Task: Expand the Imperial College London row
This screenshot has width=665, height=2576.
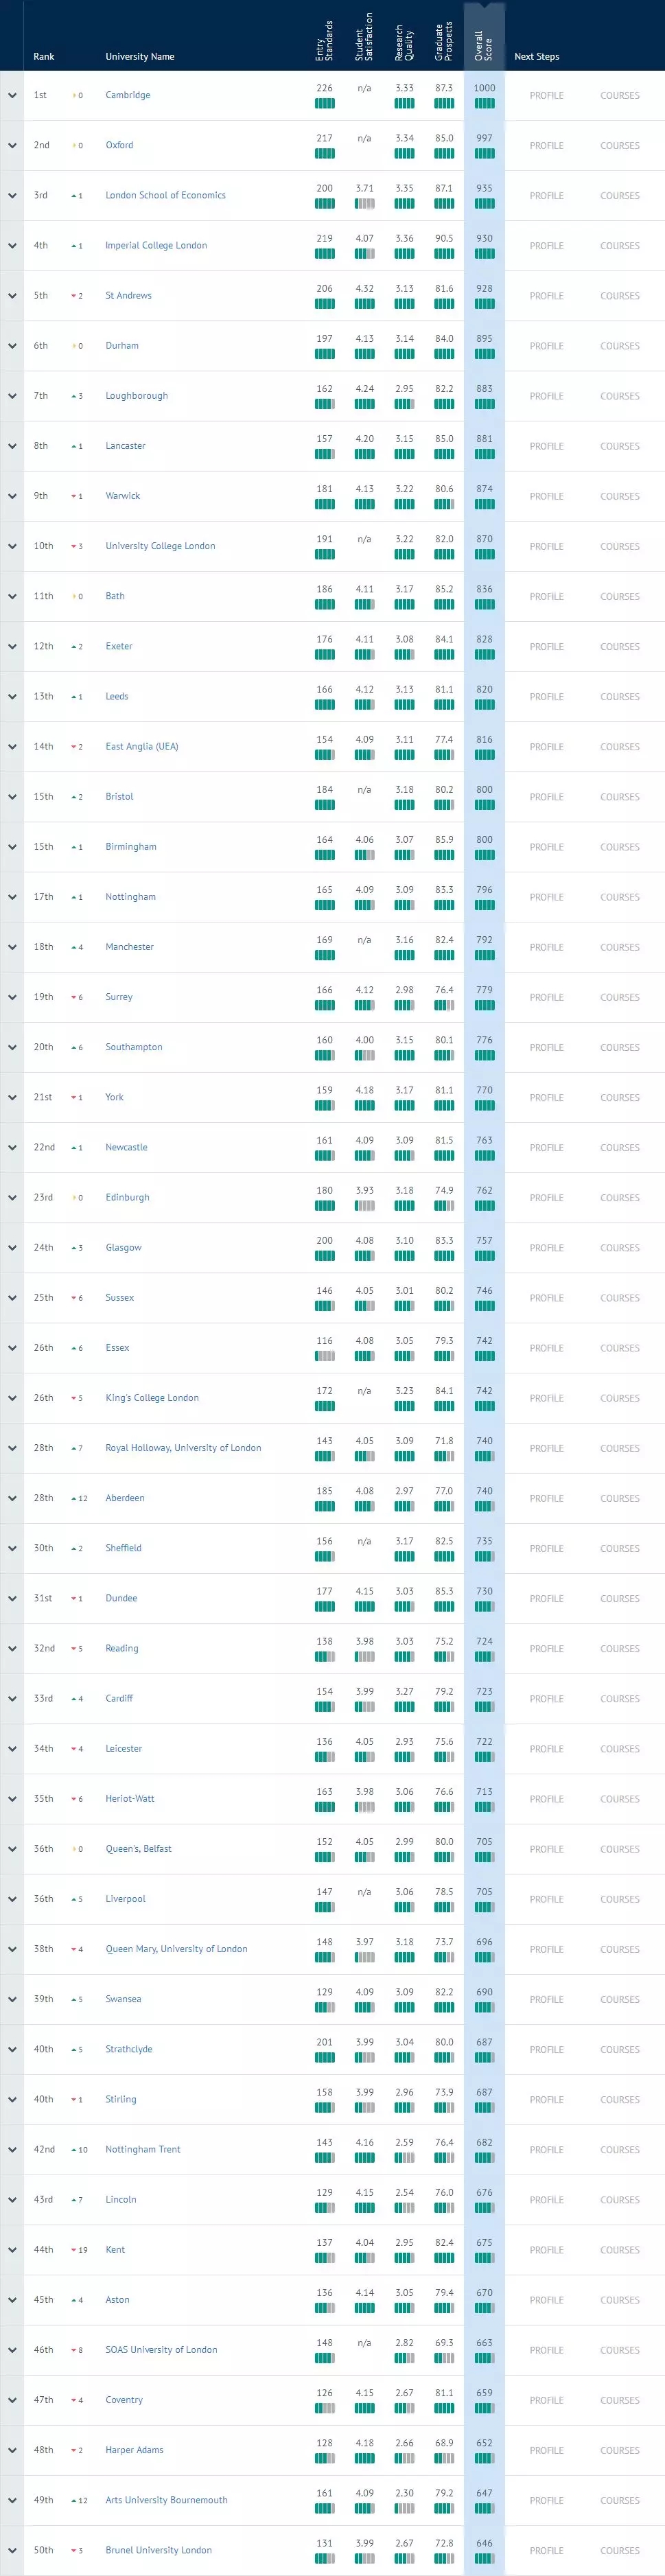Action: pyautogui.click(x=12, y=246)
